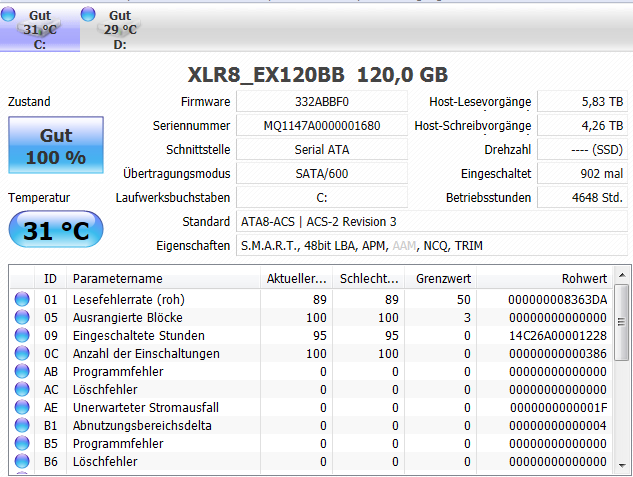Click threshold value 50 in row 01
The image size is (633, 477).
click(463, 300)
